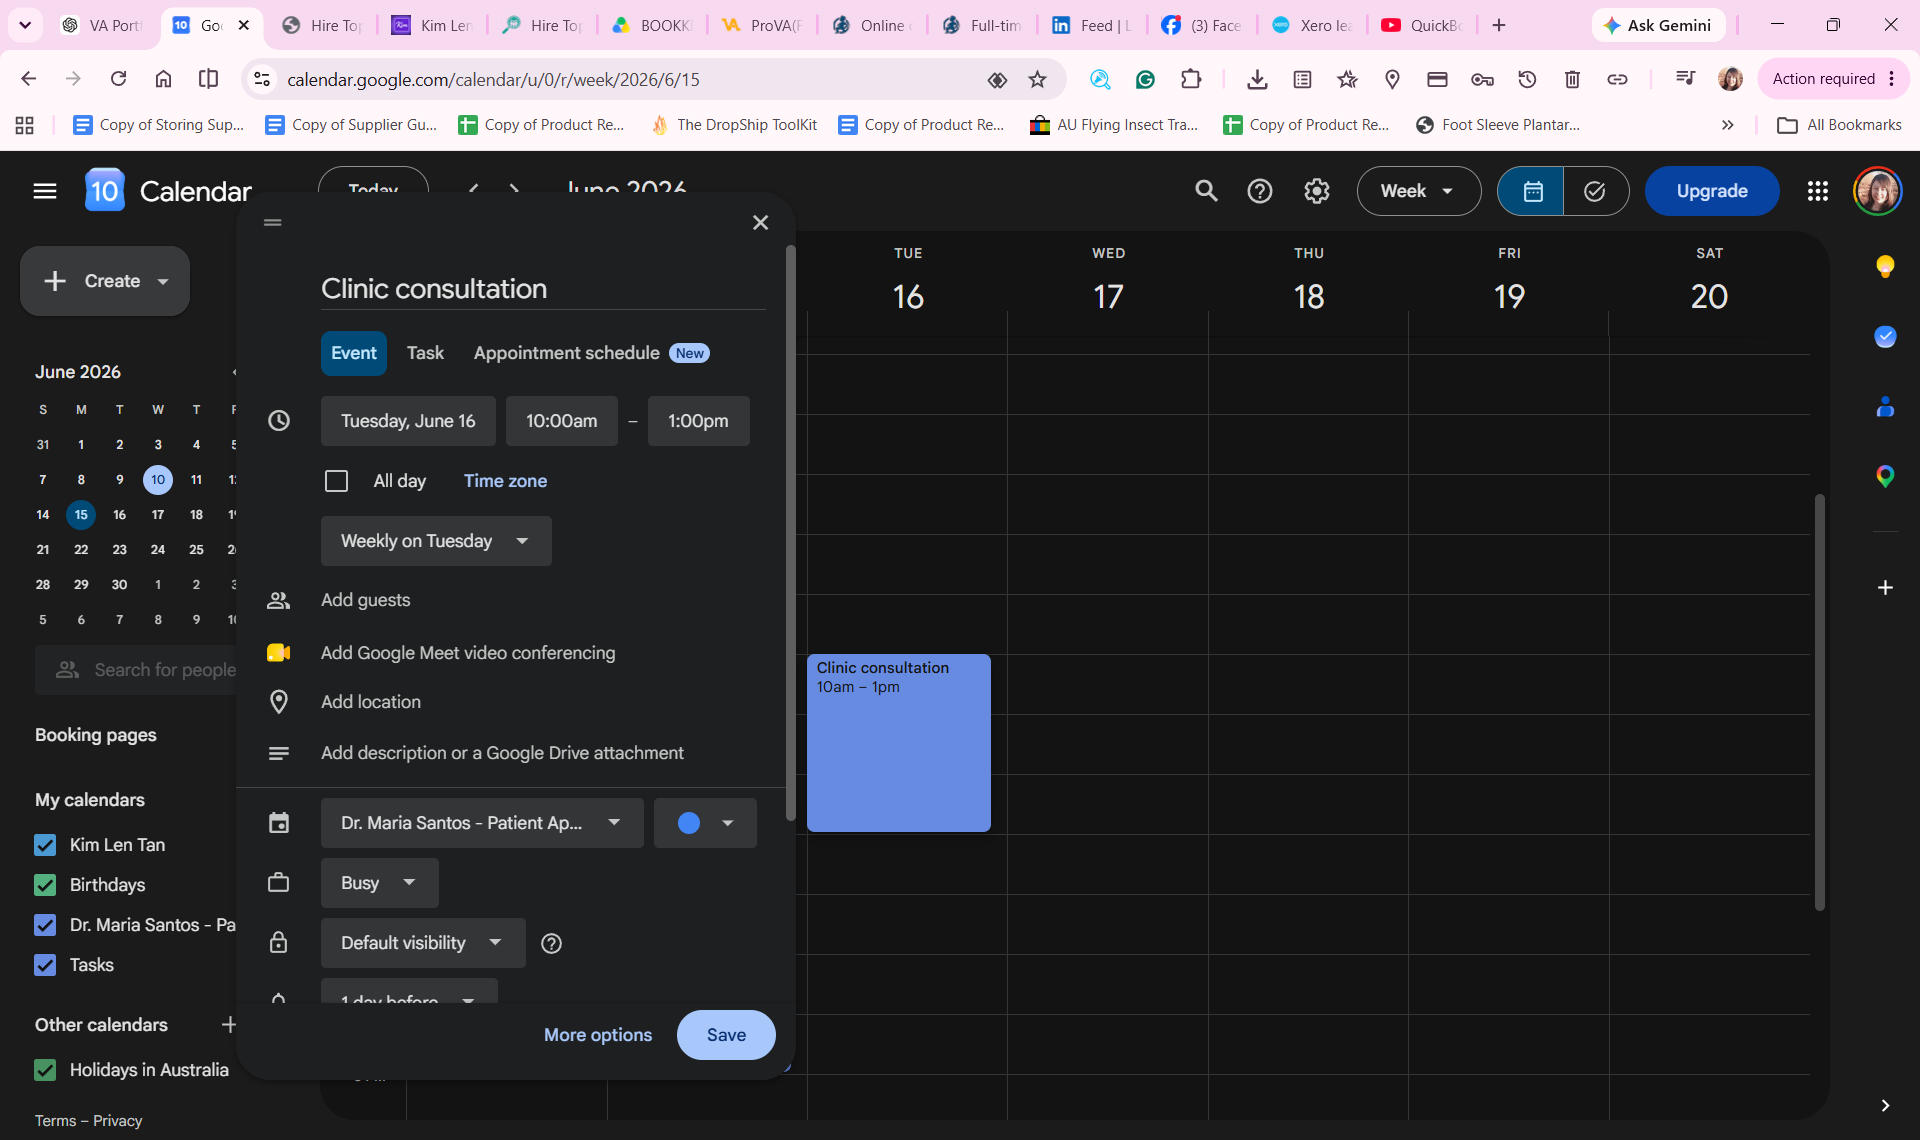
Task: Open the event color picker swatch
Action: point(705,823)
